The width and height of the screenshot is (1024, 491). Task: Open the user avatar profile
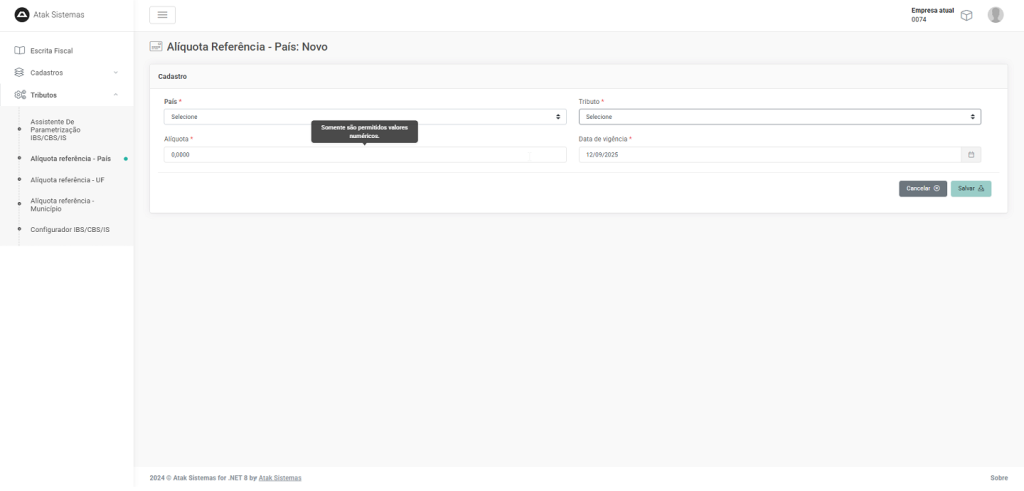pos(995,15)
